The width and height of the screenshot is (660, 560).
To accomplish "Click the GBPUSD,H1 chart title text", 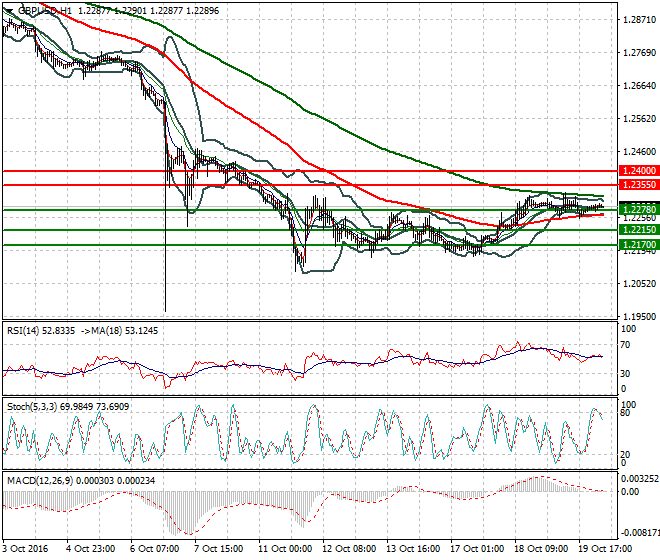I will (x=45, y=11).
